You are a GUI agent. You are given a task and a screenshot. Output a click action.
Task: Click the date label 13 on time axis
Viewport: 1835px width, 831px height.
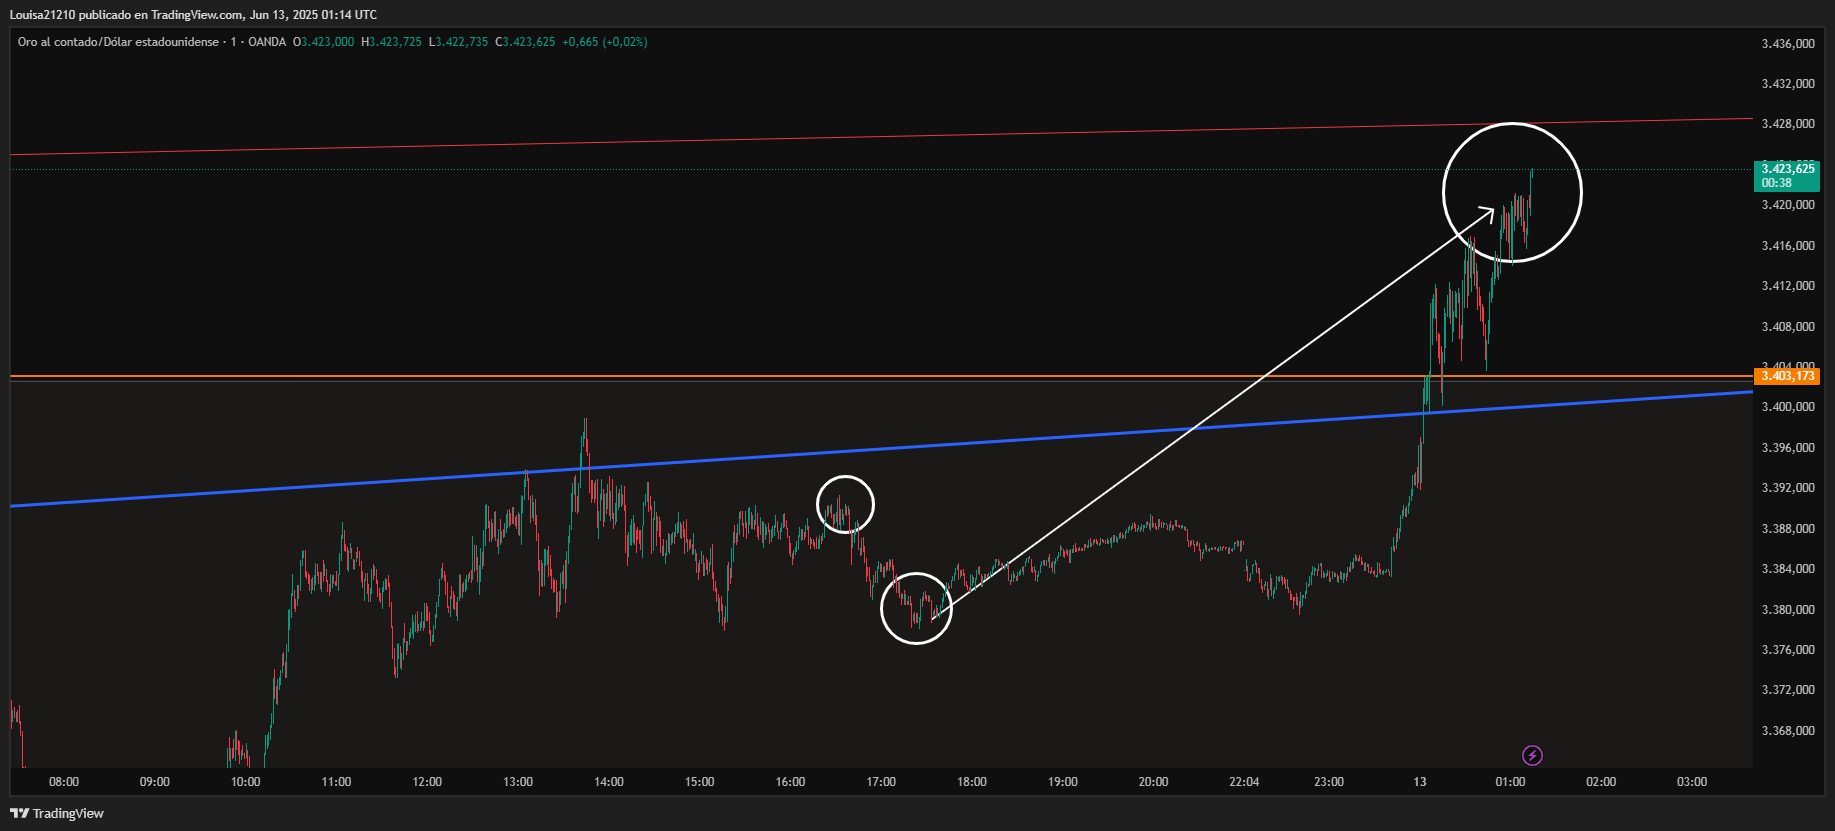click(1420, 782)
